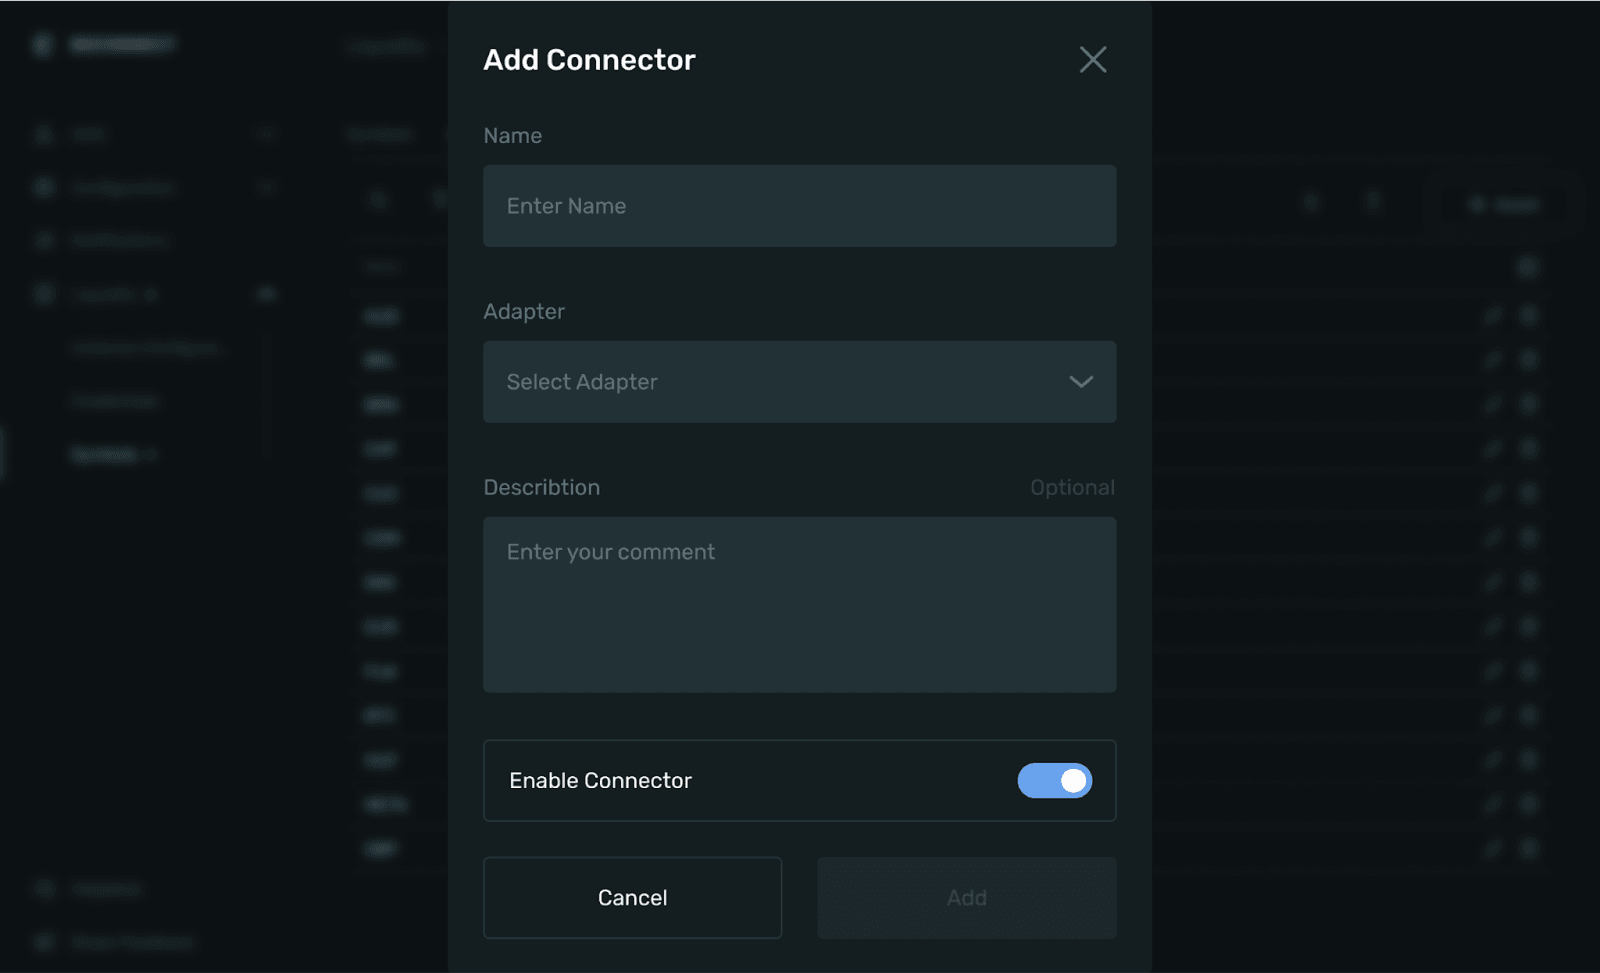Click the Enable Connector label text
The image size is (1600, 973).
[600, 781]
